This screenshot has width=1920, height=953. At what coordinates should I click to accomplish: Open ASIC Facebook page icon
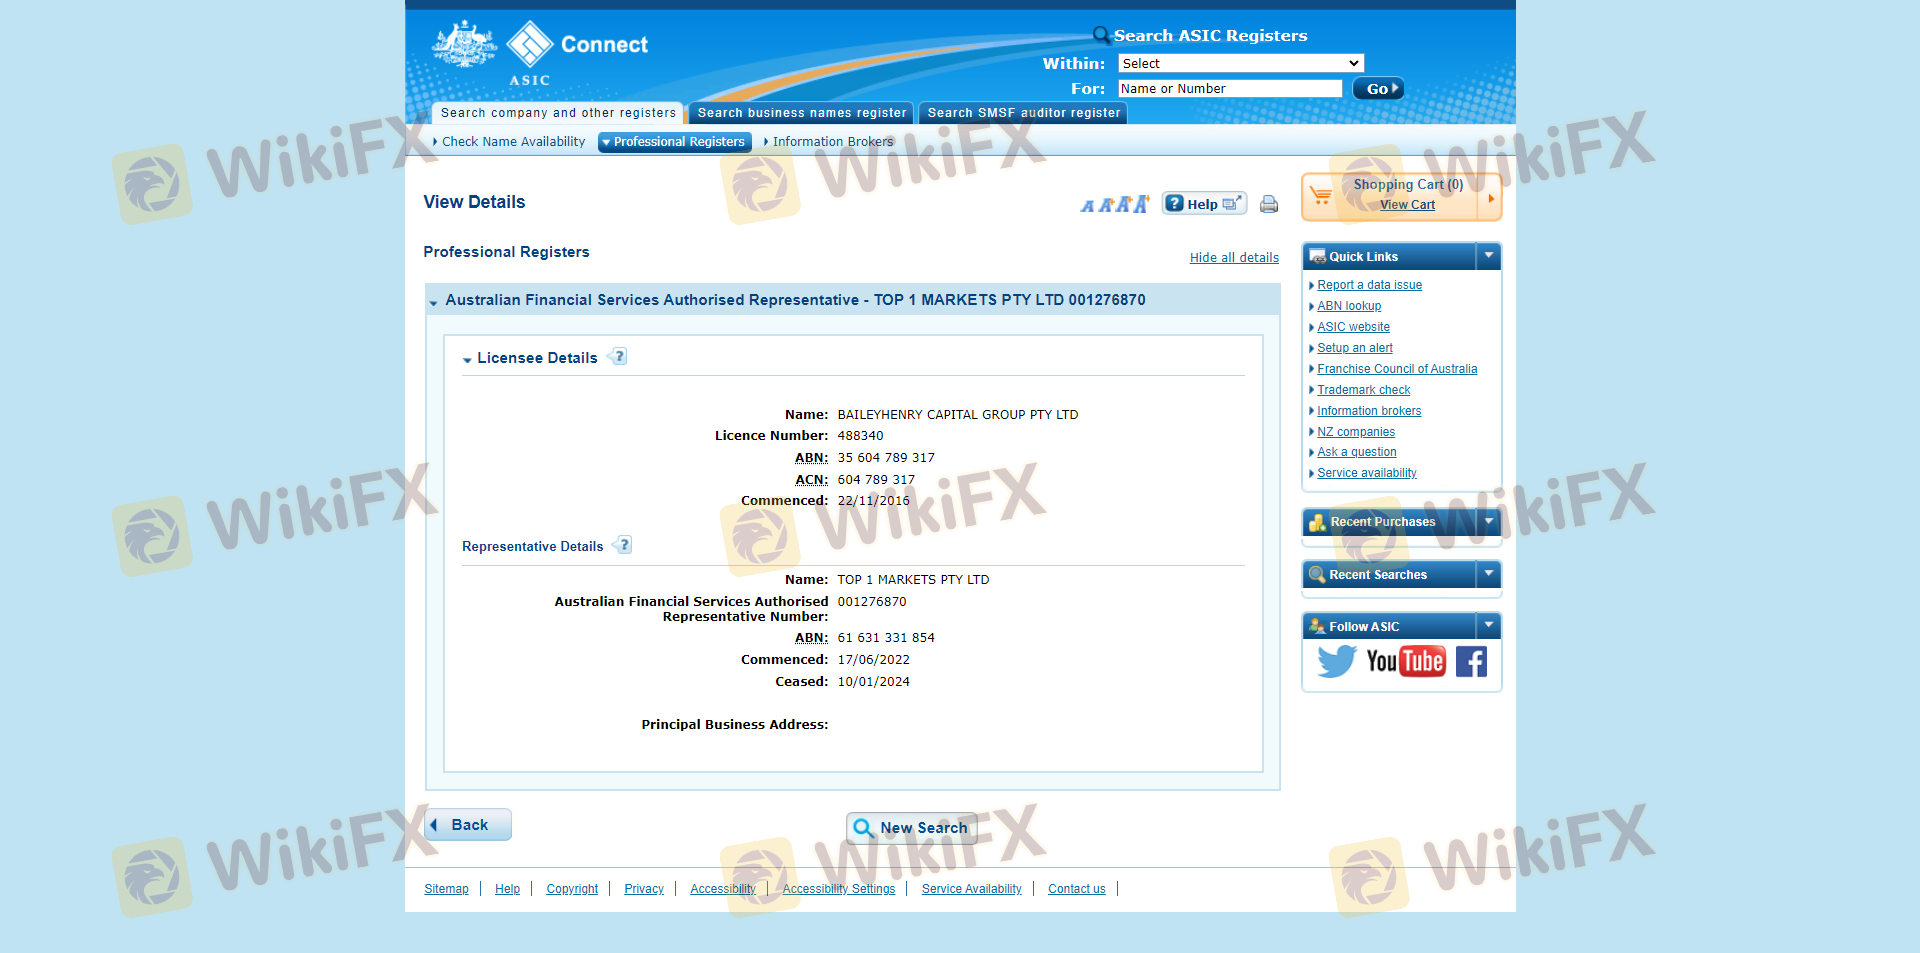(x=1471, y=661)
